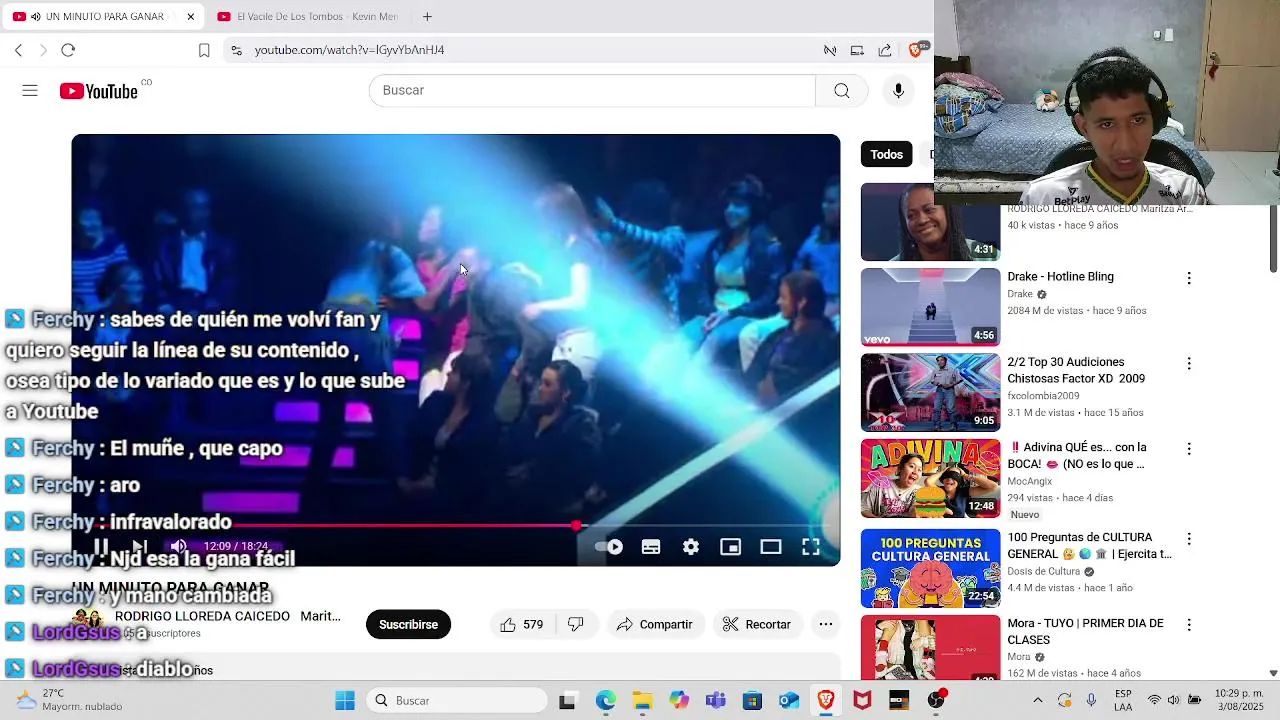
Task: Open the YouTube hamburger guide menu
Action: (30, 91)
